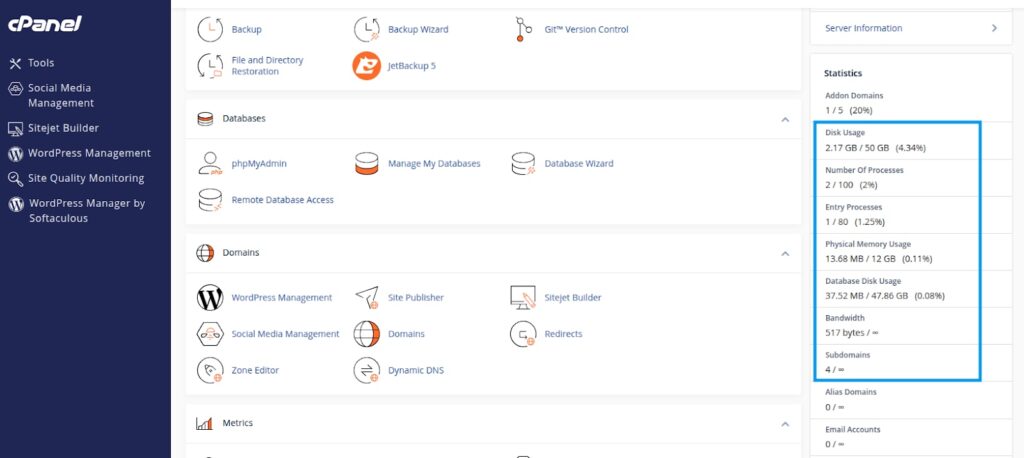The image size is (1024, 458).
Task: Open Social Media Management sidebar item
Action: click(x=61, y=95)
